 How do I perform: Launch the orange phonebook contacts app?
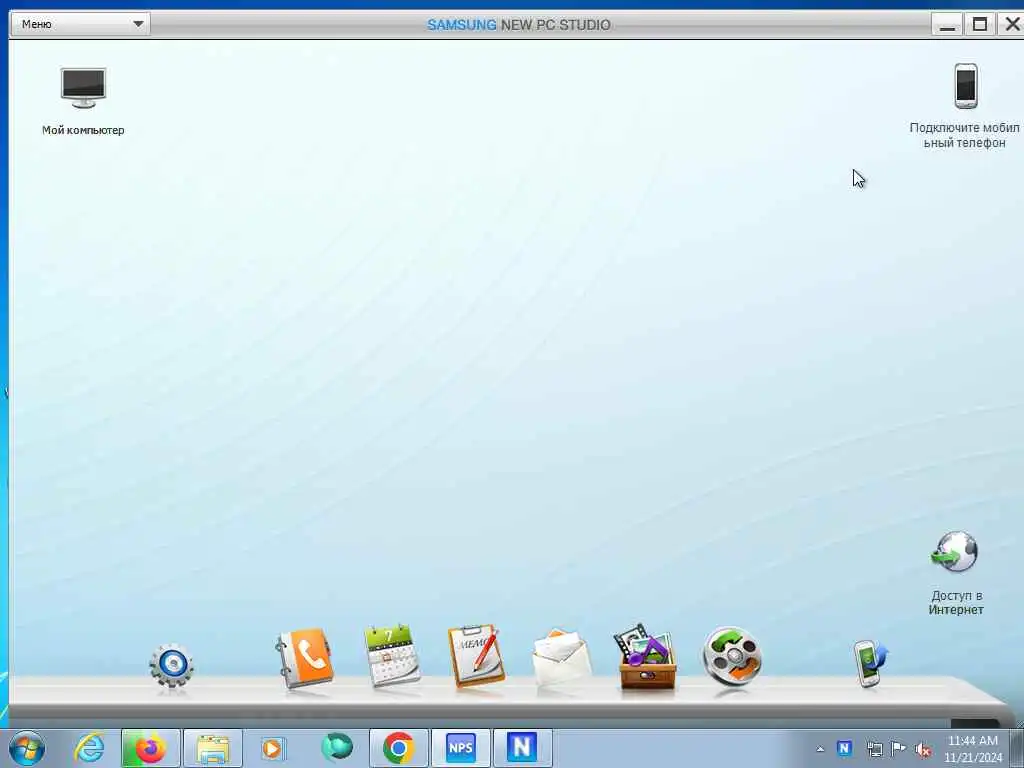[305, 658]
